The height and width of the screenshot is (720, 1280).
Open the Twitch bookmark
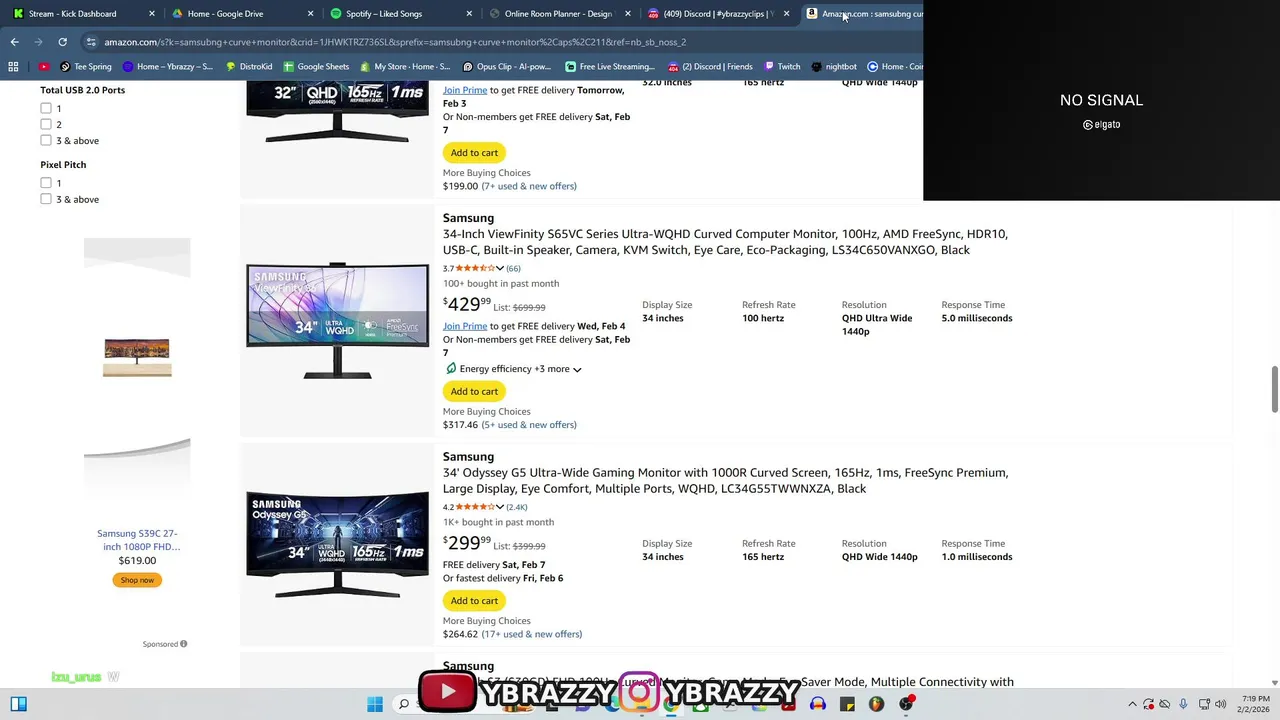(781, 67)
